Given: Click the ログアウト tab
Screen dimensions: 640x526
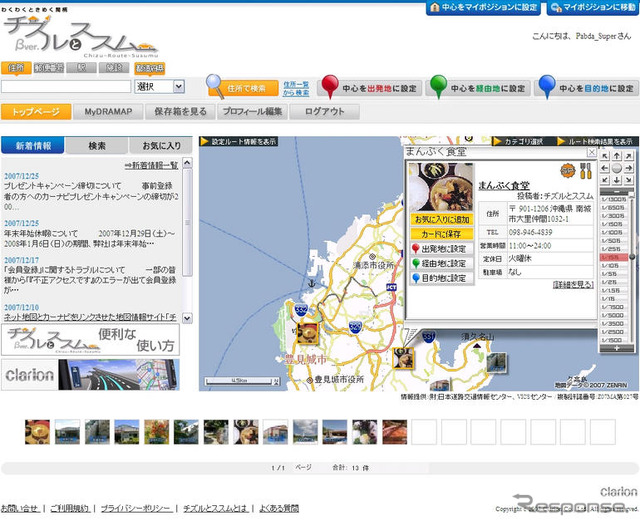Looking at the screenshot, I should 324,112.
